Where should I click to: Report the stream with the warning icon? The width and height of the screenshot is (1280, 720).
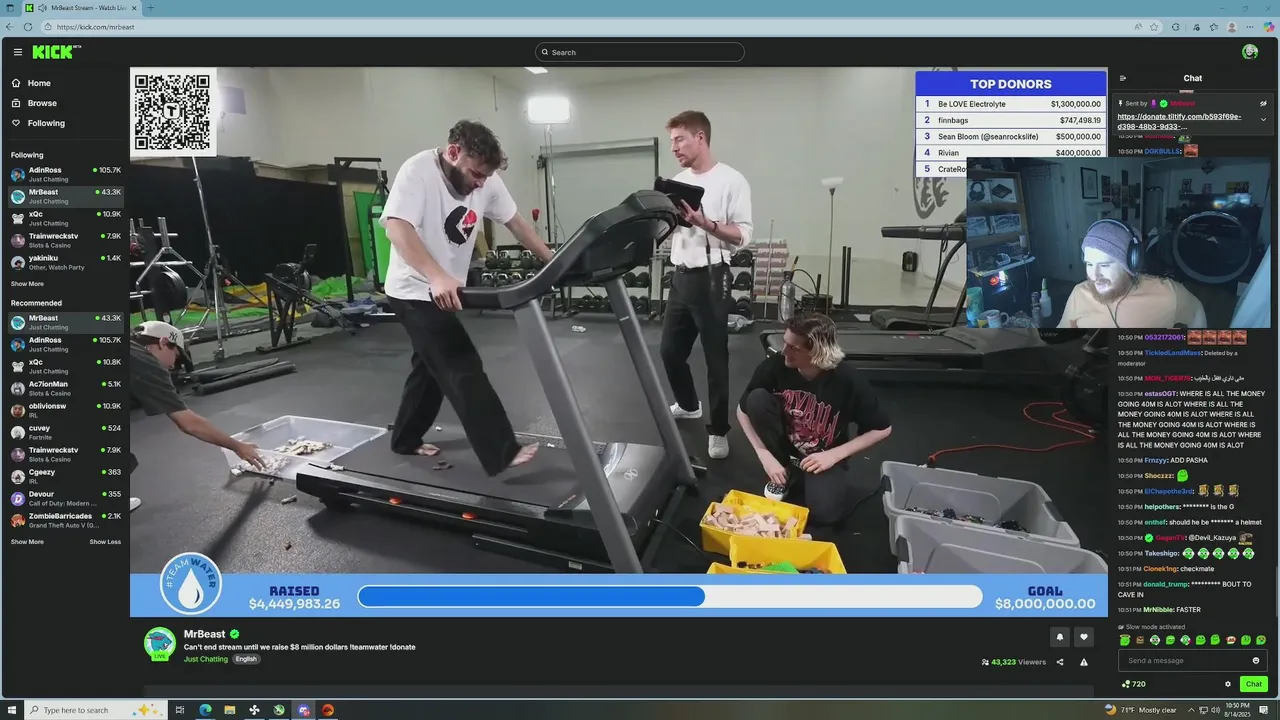tap(1084, 662)
